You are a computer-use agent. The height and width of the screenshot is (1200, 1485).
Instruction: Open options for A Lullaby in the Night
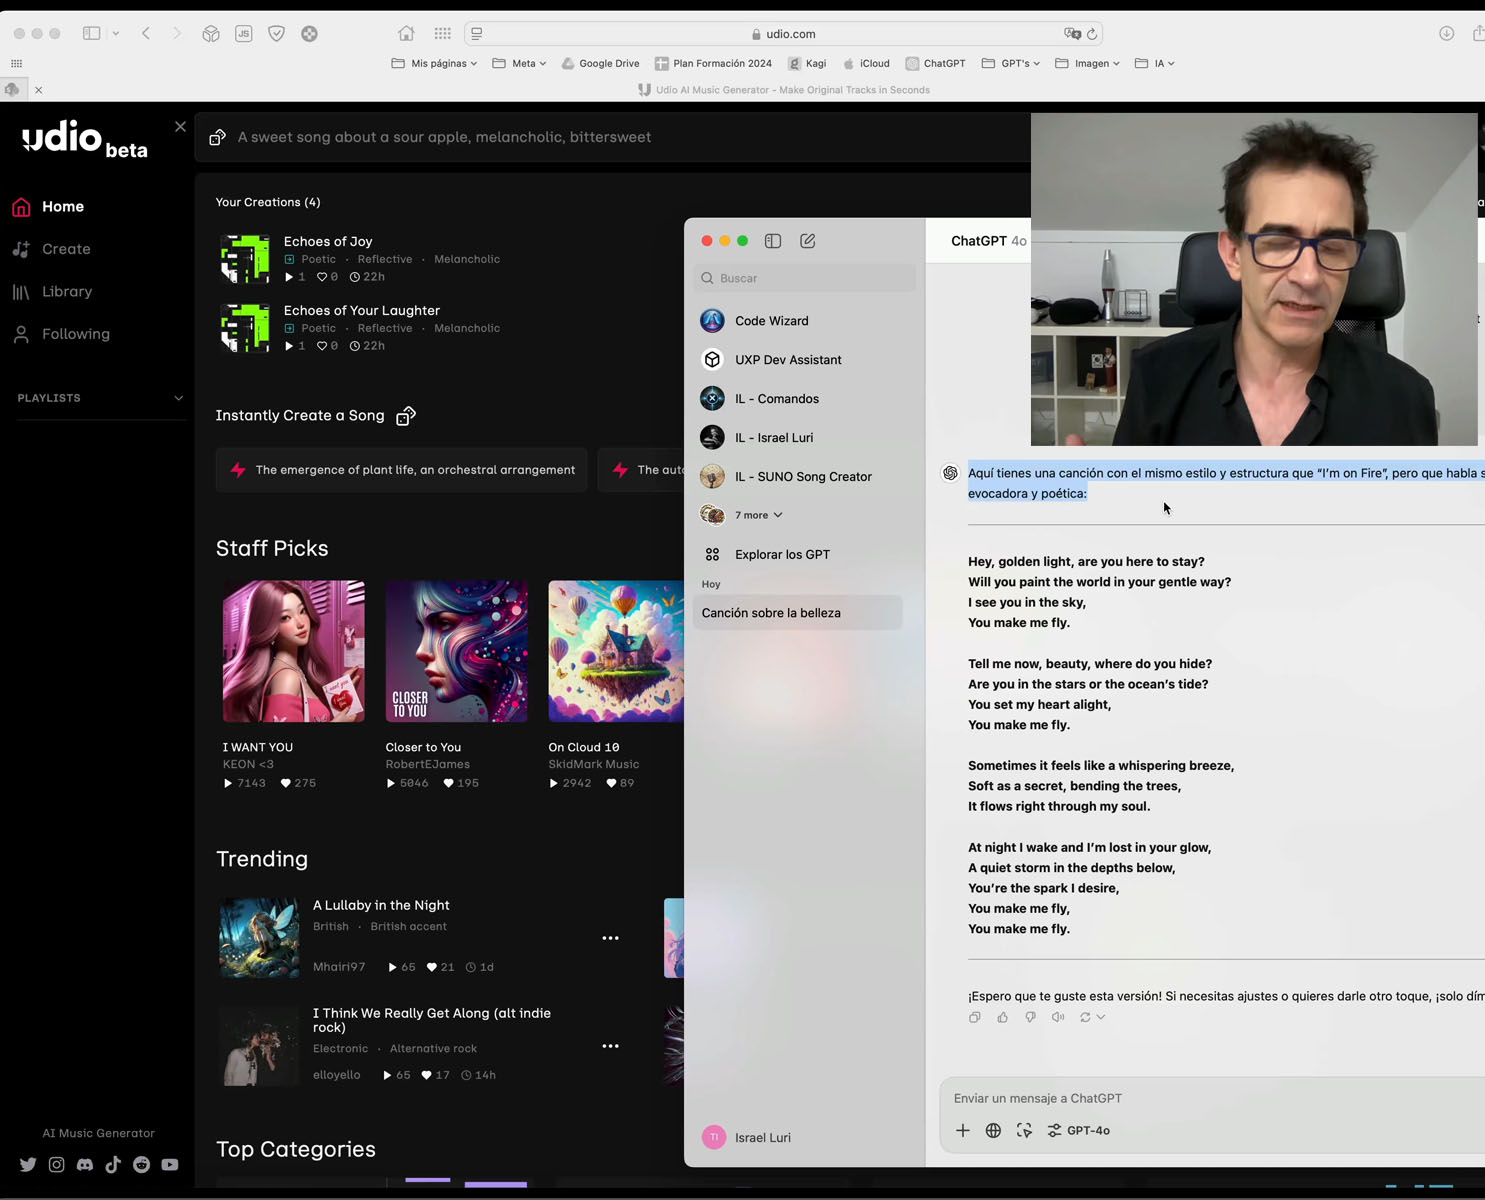[610, 938]
